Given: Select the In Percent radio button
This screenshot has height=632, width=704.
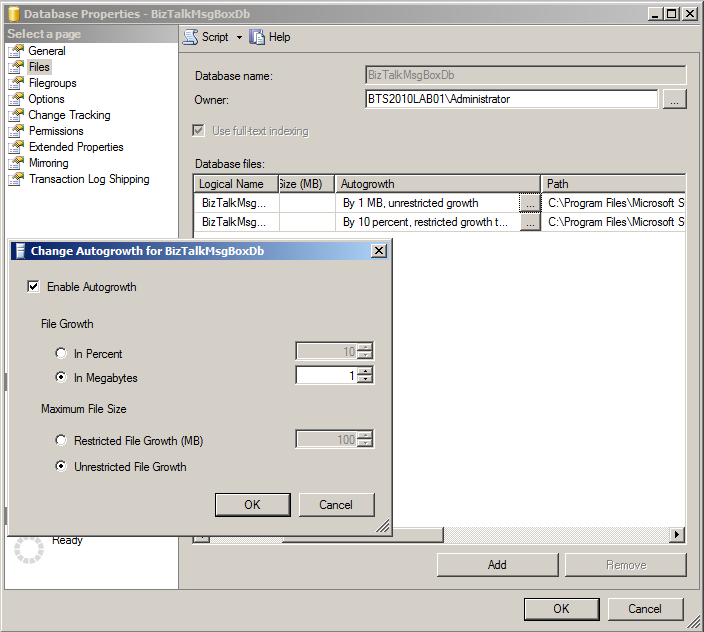Looking at the screenshot, I should pyautogui.click(x=63, y=354).
